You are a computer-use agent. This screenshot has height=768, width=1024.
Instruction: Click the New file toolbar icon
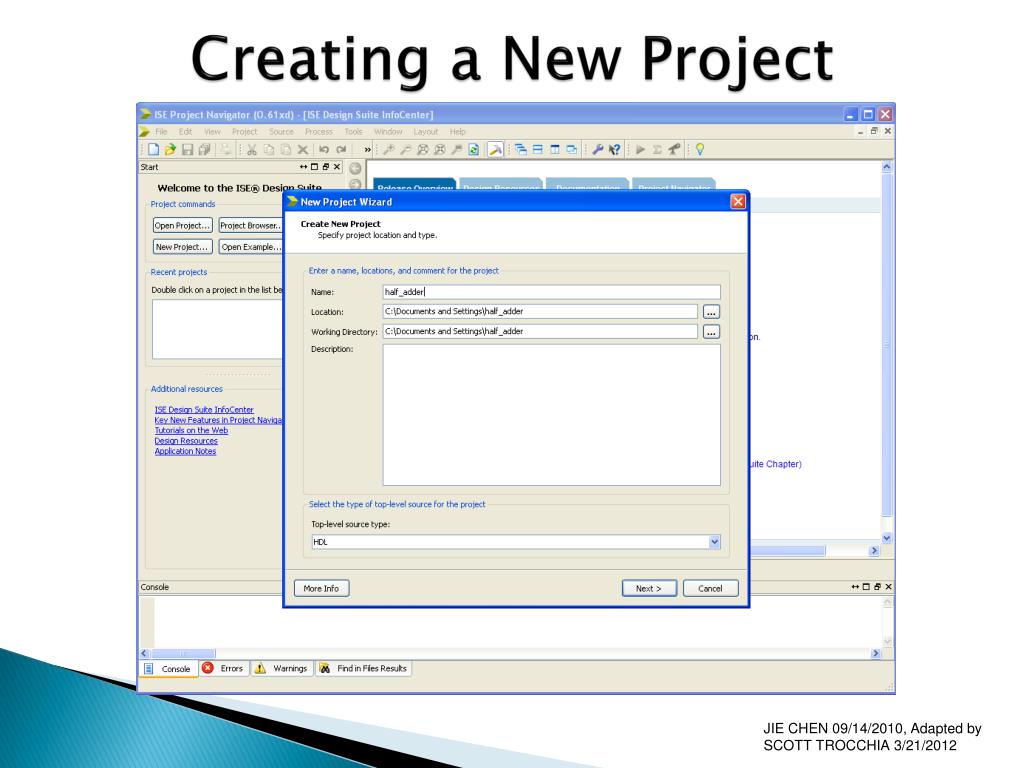point(153,150)
